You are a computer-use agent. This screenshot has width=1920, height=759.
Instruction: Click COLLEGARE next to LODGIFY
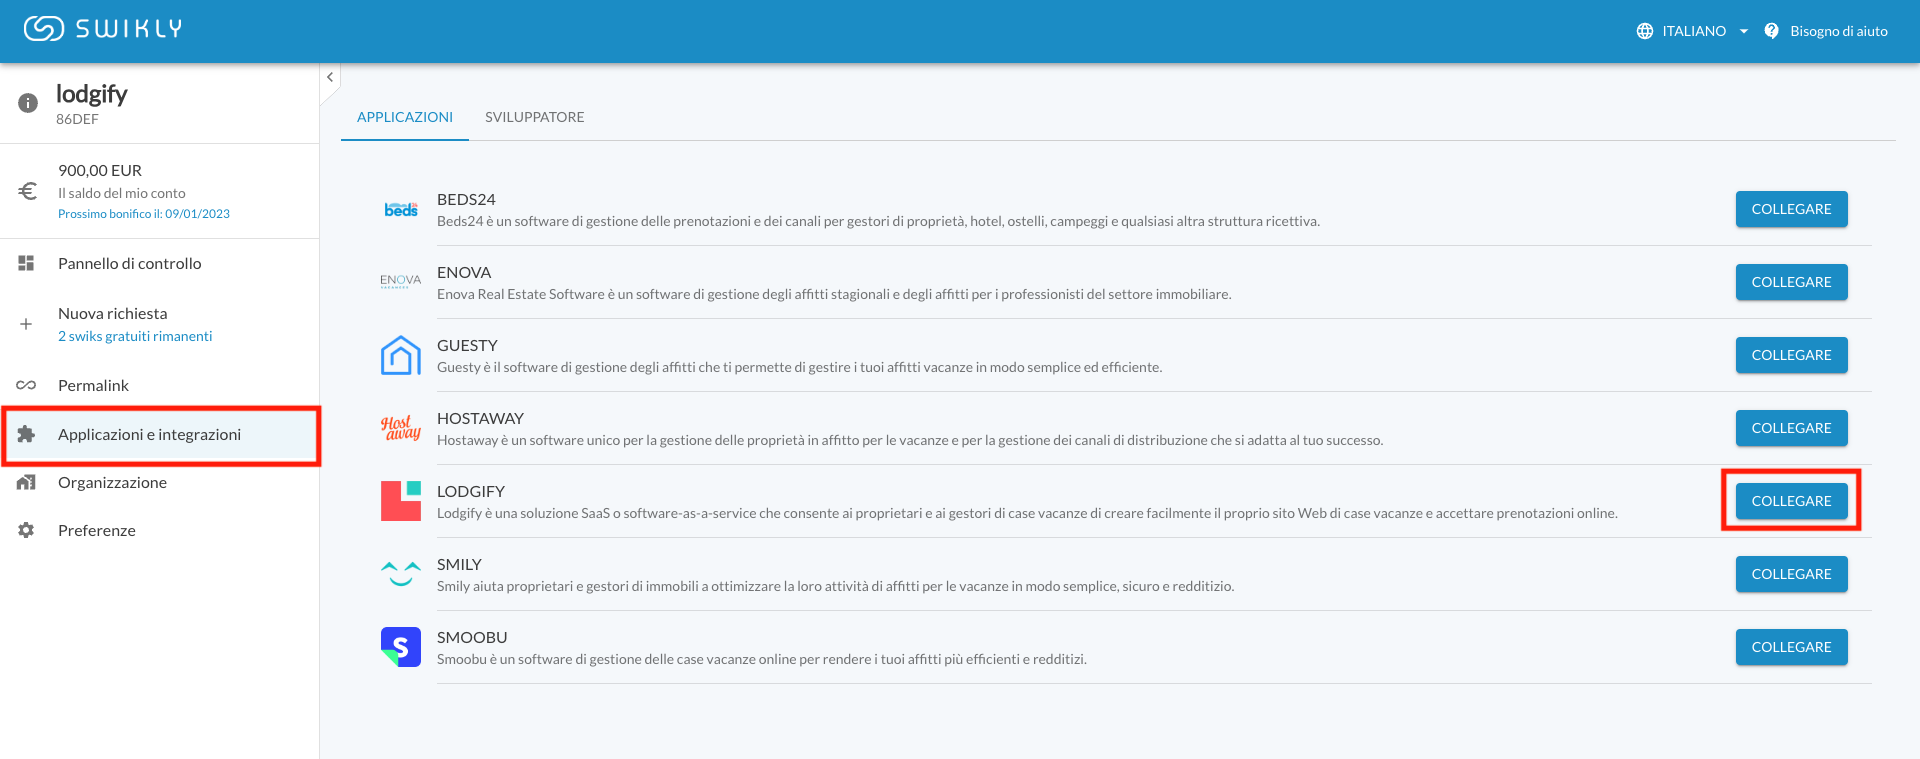point(1791,501)
